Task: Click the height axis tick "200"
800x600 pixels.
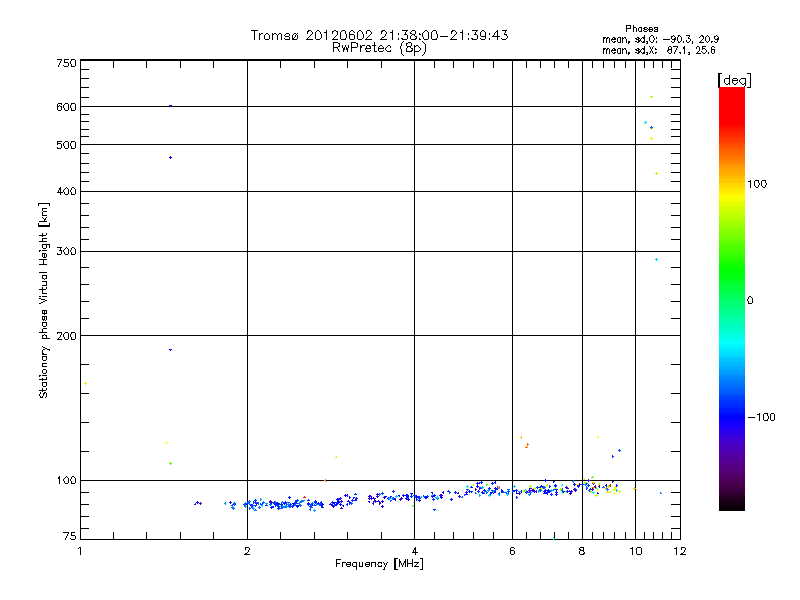Action: point(66,336)
